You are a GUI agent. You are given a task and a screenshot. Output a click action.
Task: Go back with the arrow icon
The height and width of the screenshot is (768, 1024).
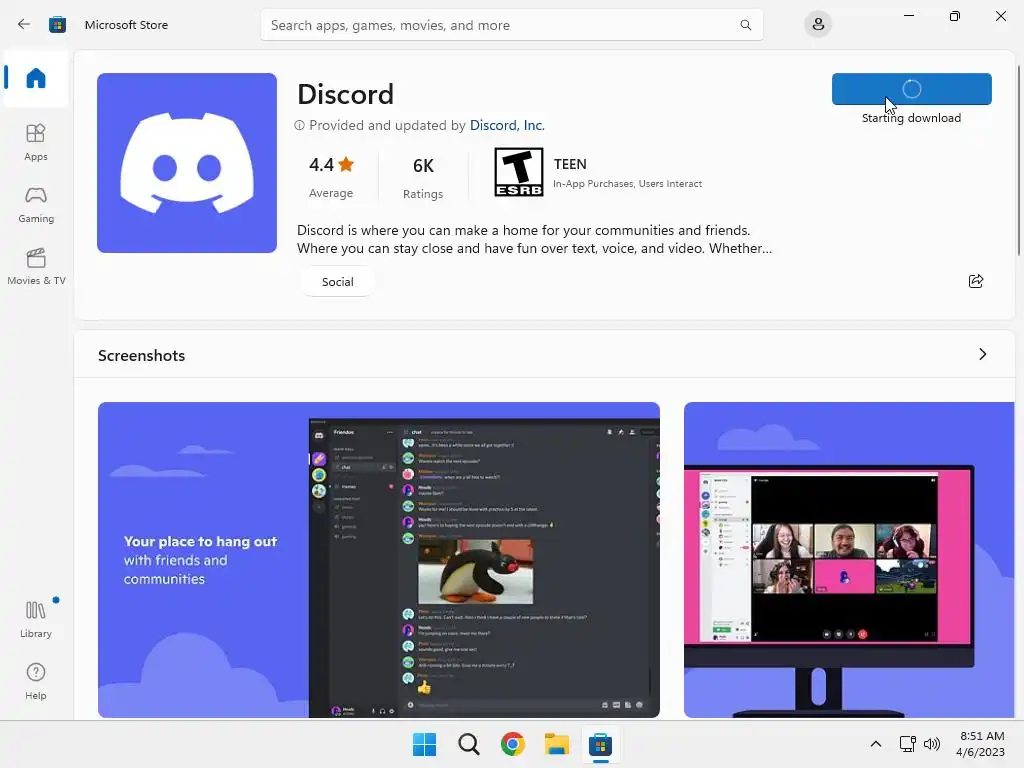pos(24,25)
